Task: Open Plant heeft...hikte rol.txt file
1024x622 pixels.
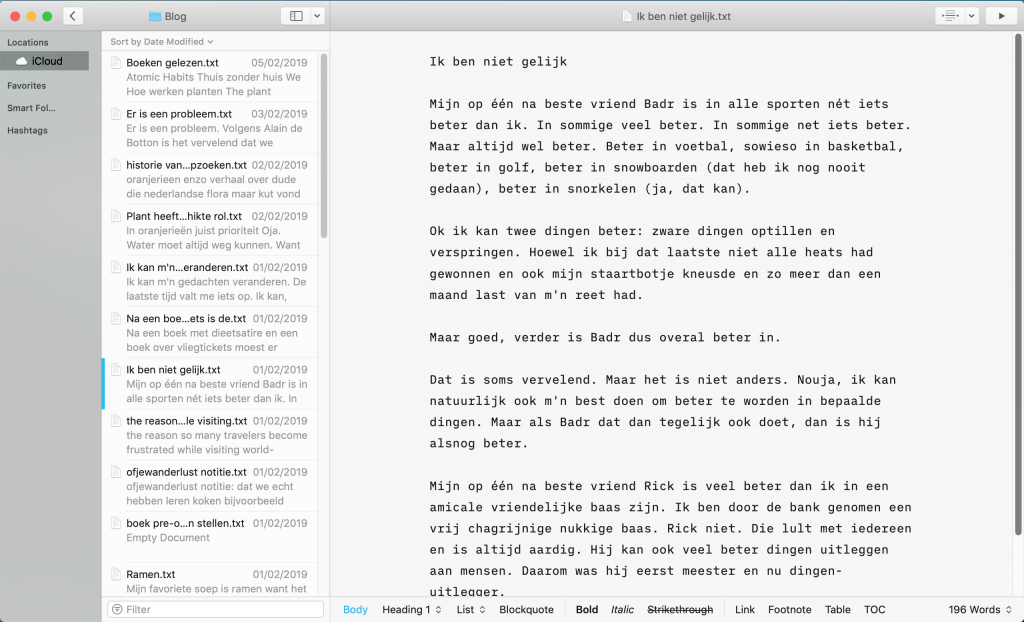Action: pos(210,230)
